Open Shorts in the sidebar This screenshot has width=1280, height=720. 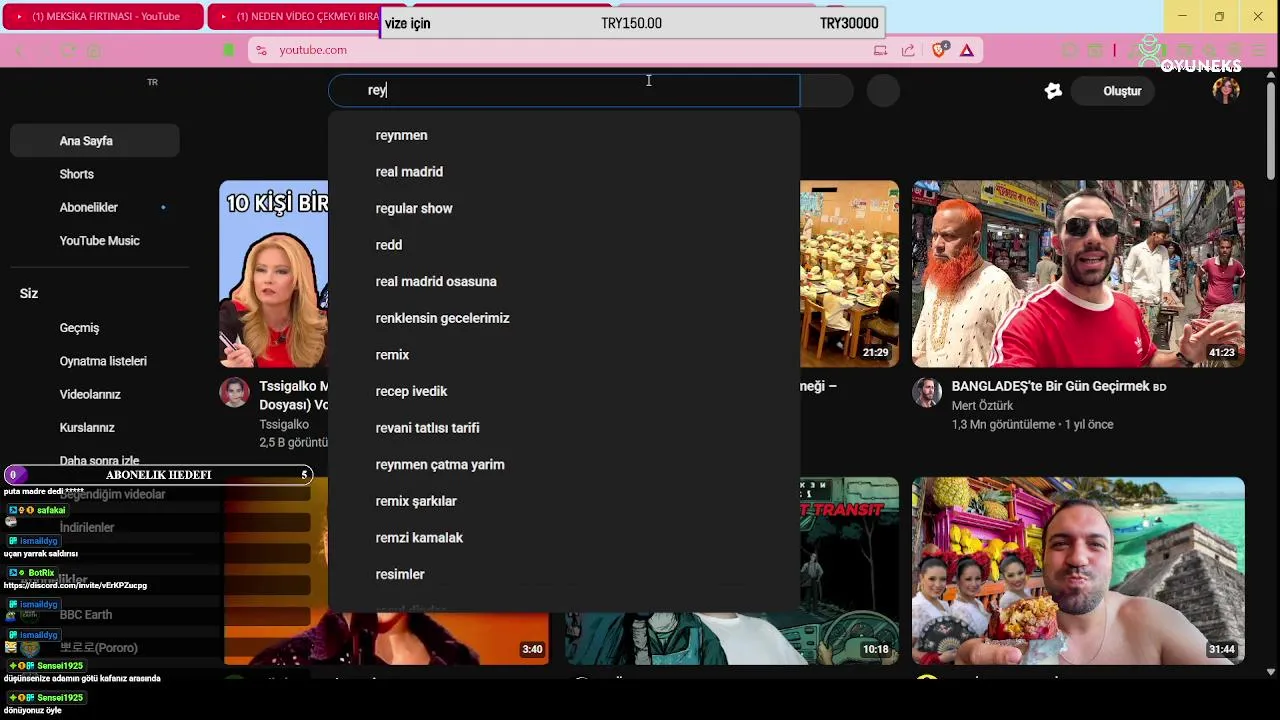coord(95,174)
